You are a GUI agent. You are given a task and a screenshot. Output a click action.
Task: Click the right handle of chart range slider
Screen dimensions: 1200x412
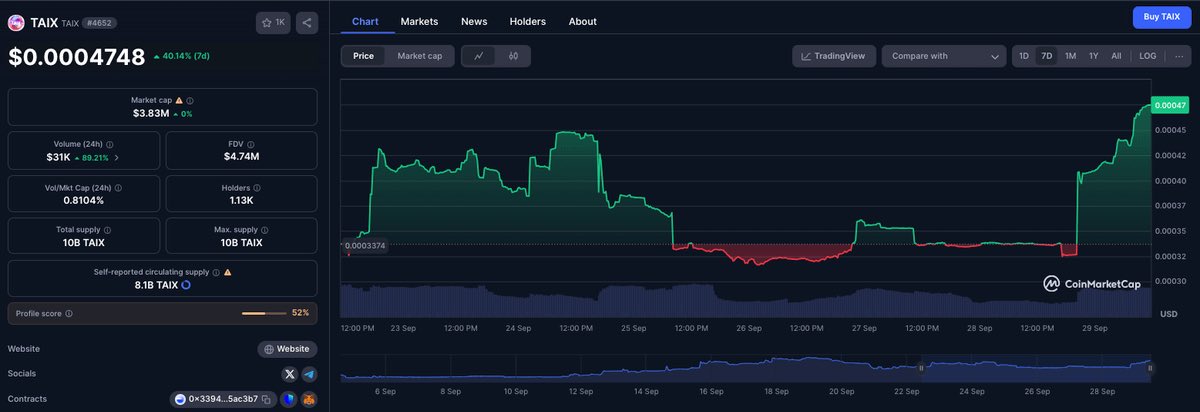(x=1150, y=368)
